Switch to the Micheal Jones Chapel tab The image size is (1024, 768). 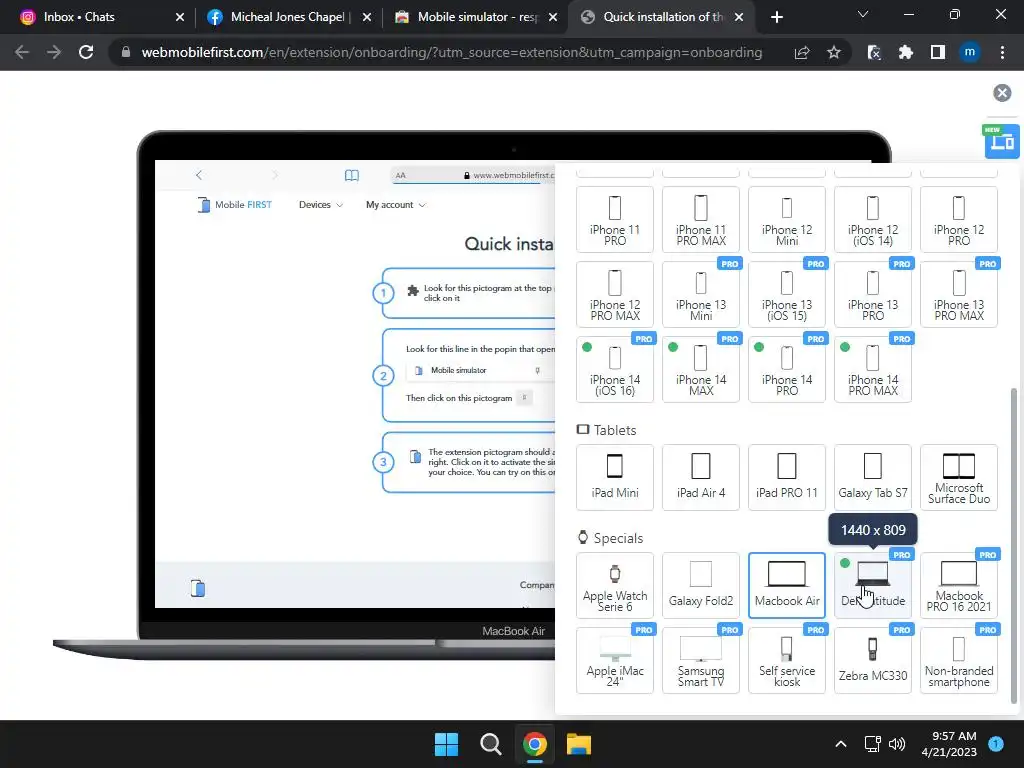tap(287, 17)
